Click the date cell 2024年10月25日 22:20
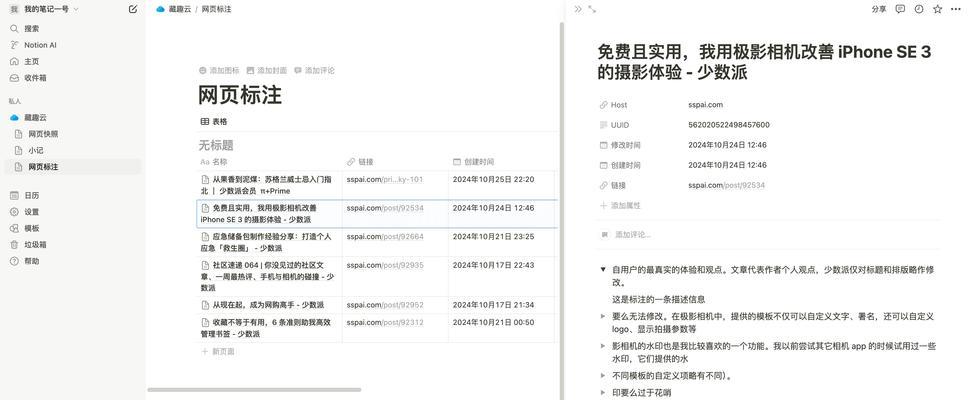 point(493,180)
